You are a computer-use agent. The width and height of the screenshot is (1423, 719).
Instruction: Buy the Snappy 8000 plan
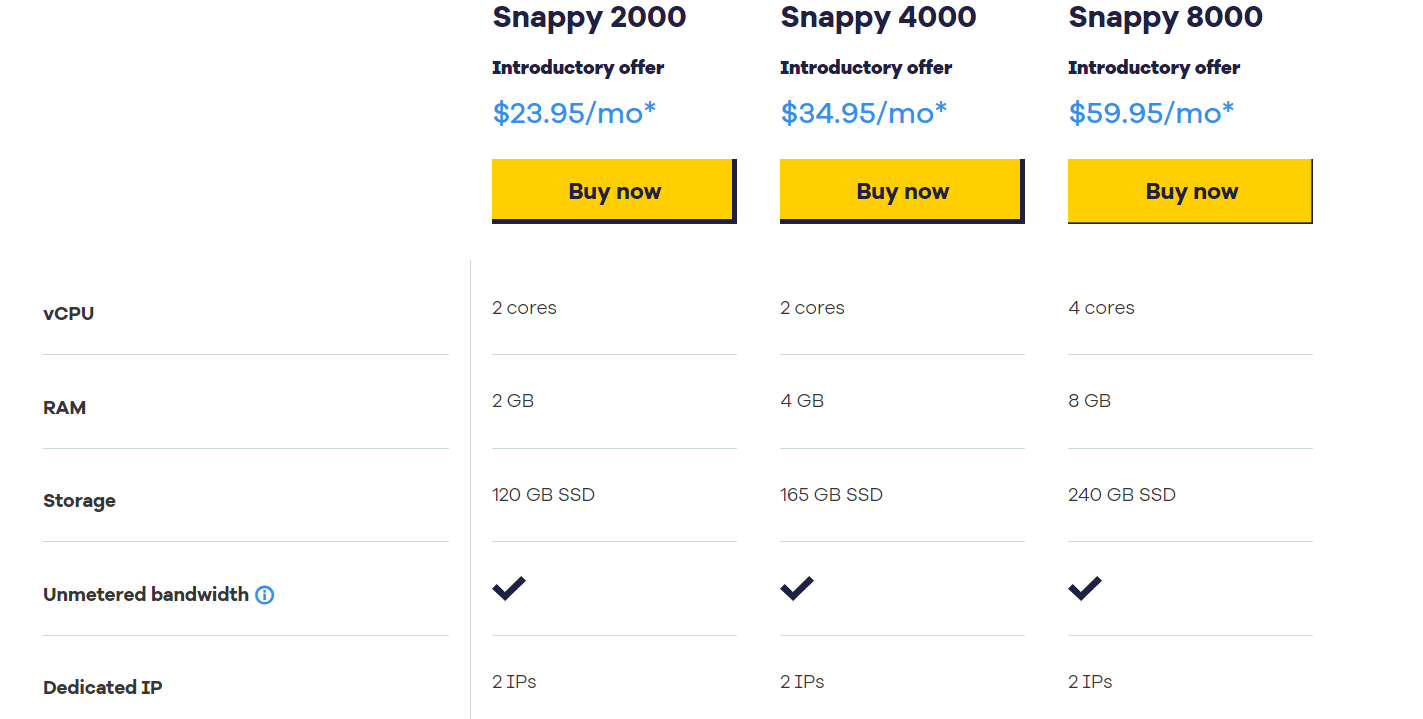[1190, 191]
